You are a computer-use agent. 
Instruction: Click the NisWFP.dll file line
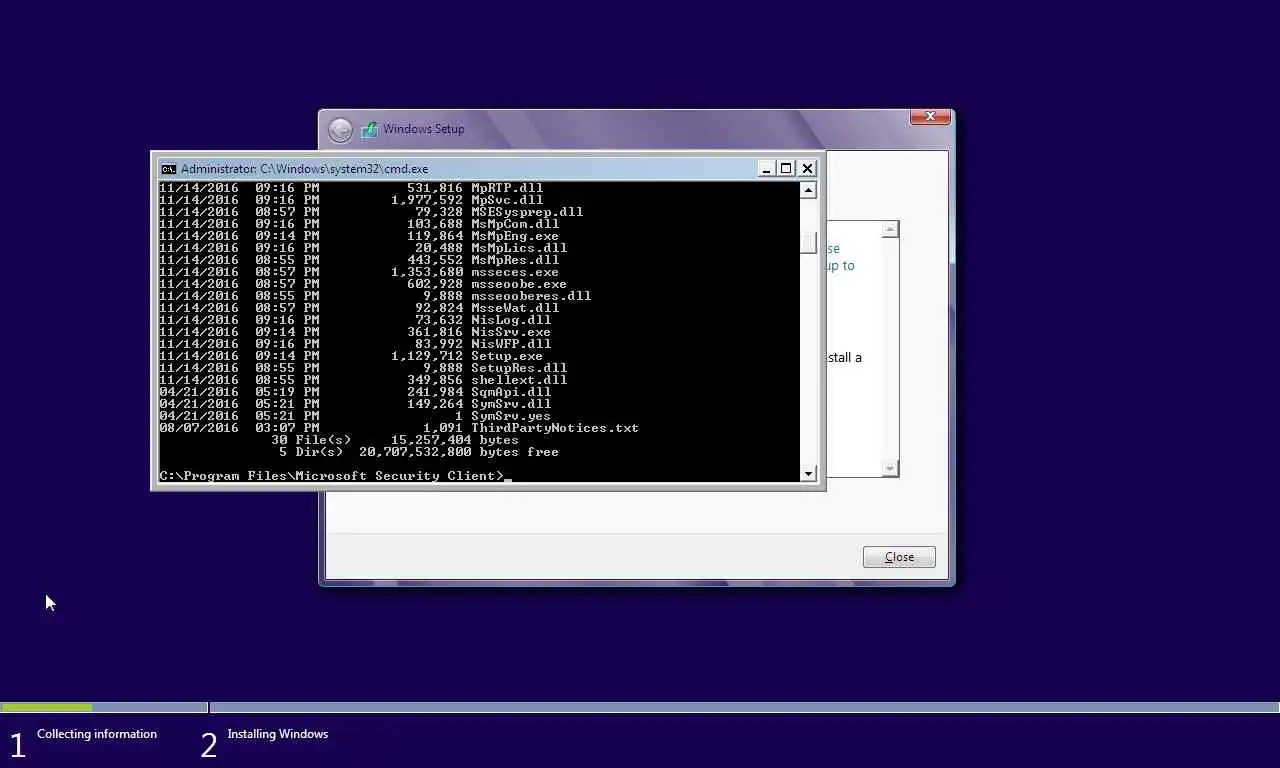coord(355,344)
